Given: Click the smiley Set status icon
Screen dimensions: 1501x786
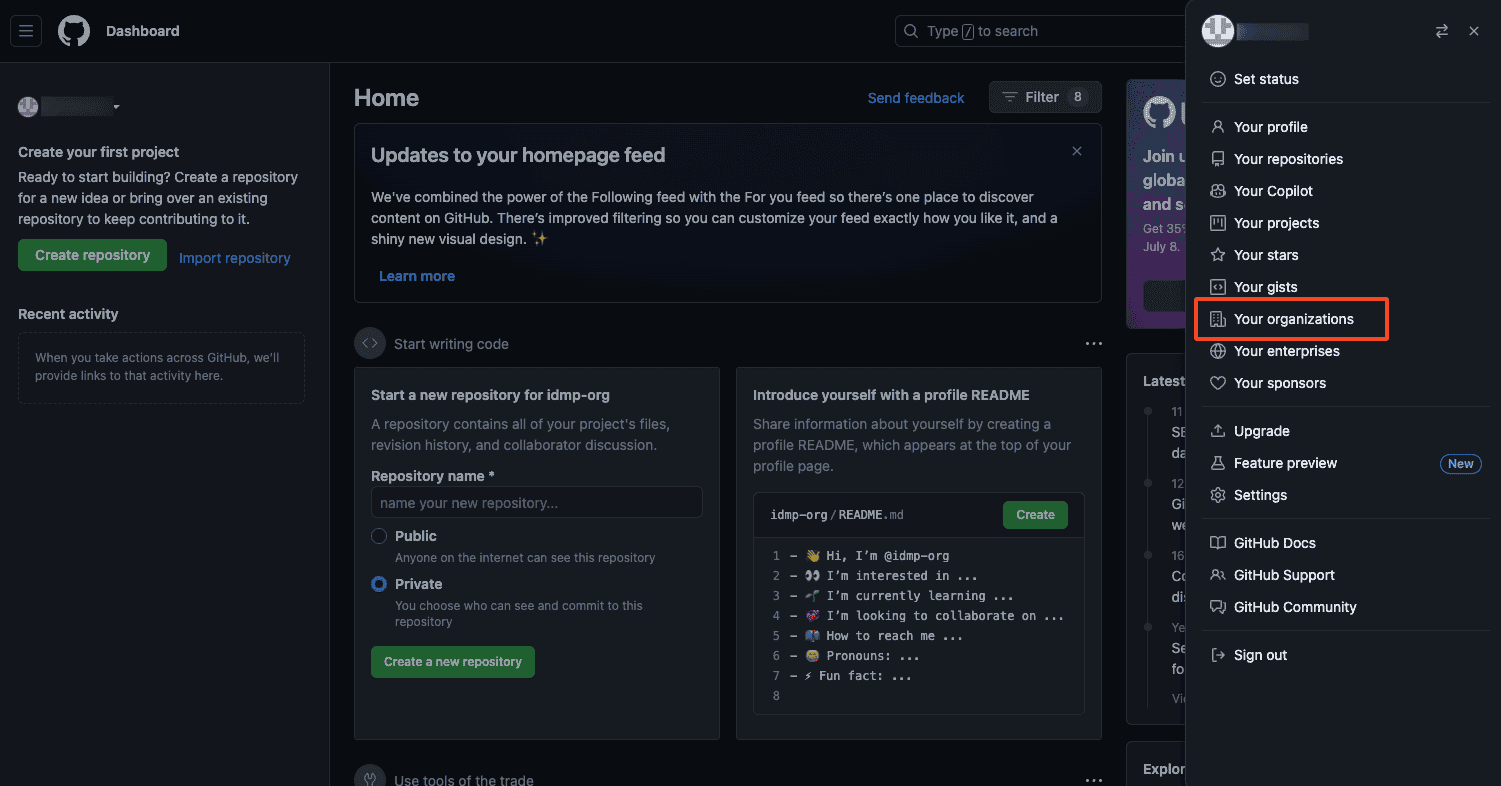Looking at the screenshot, I should [1218, 79].
